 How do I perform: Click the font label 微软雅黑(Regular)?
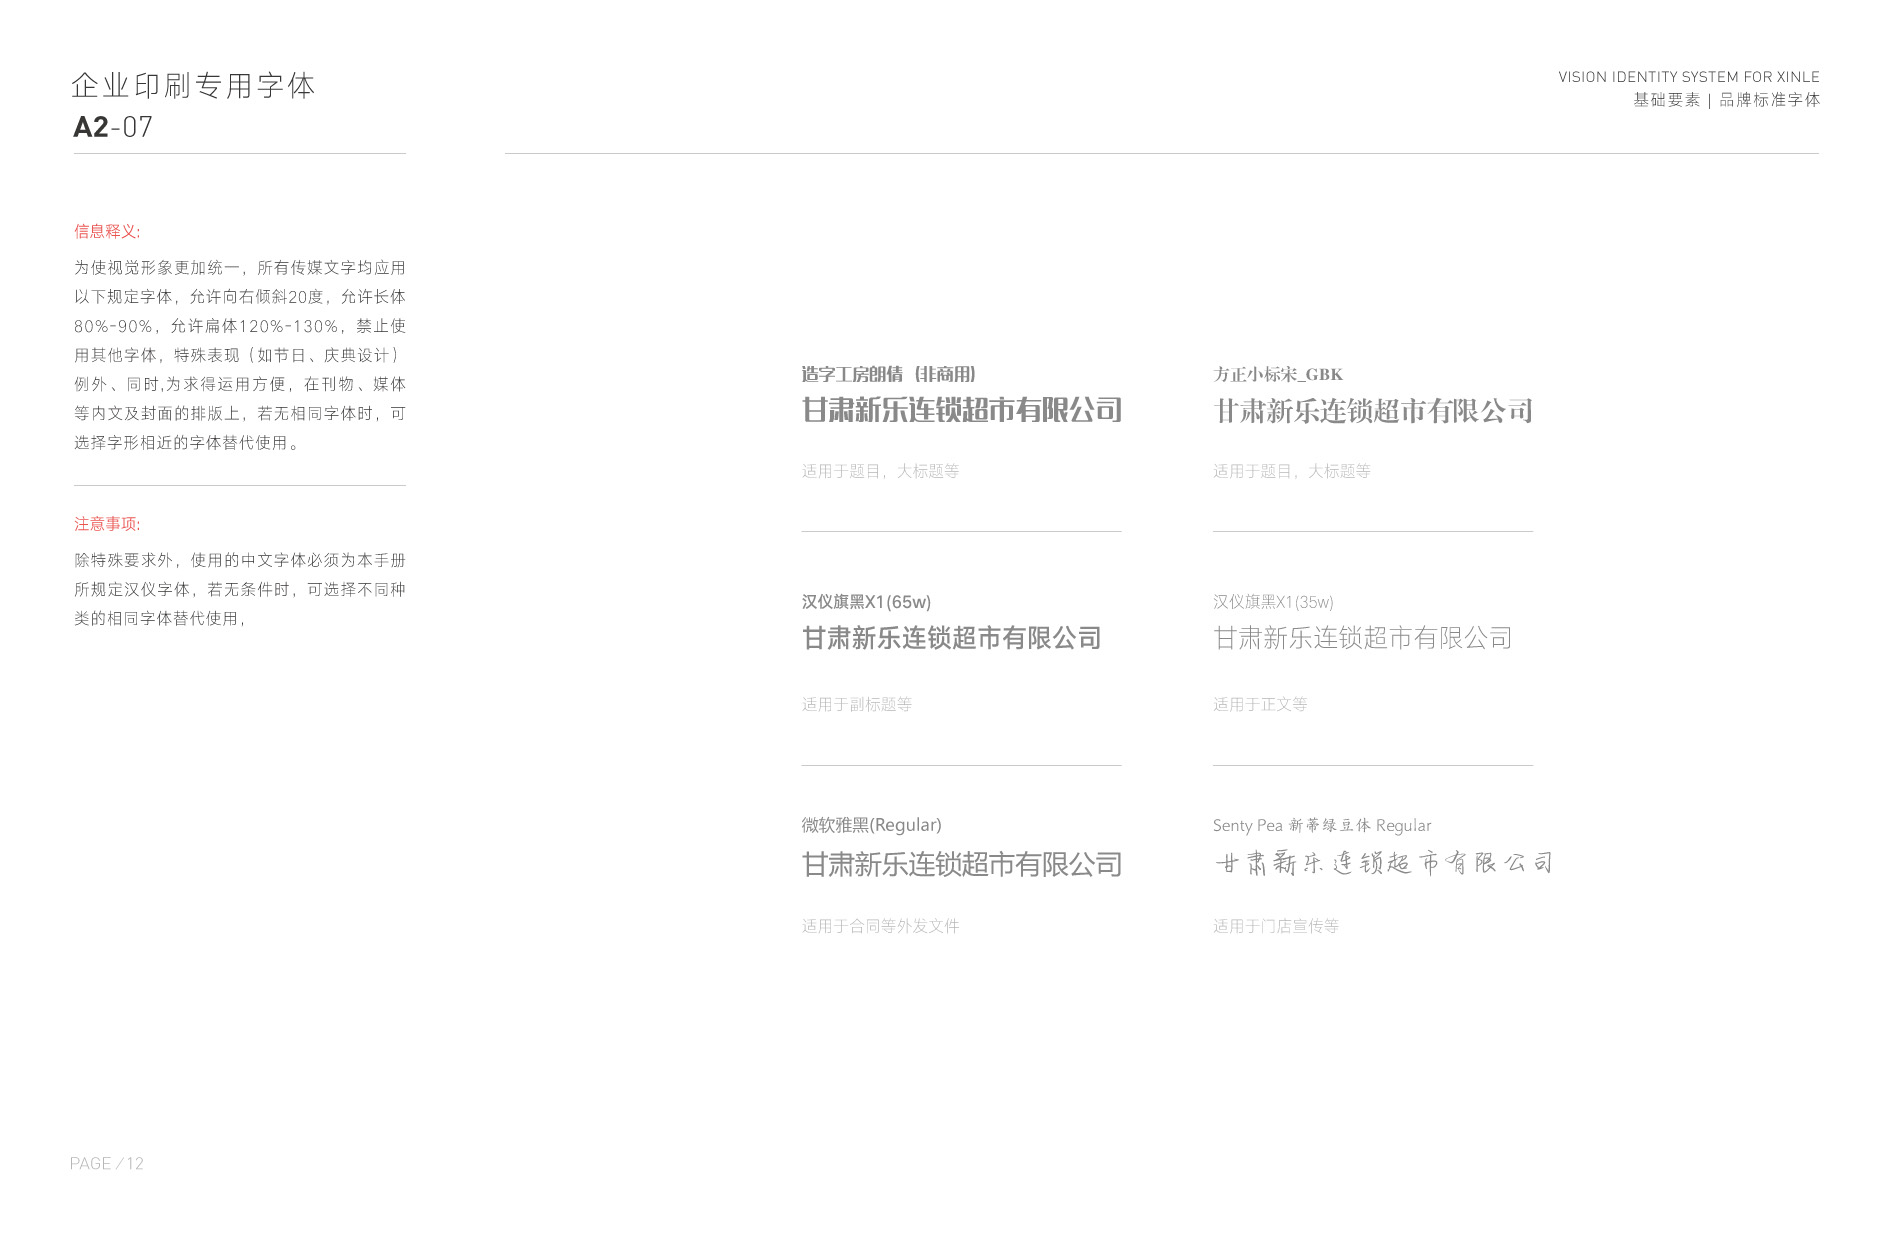[871, 825]
